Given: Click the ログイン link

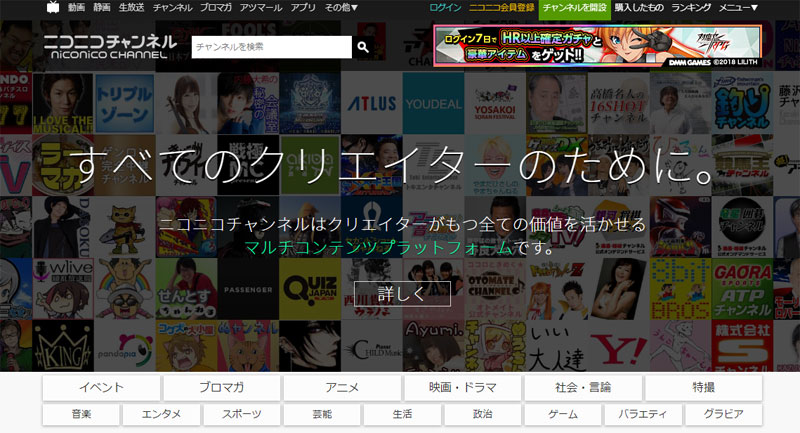Looking at the screenshot, I should pos(445,8).
